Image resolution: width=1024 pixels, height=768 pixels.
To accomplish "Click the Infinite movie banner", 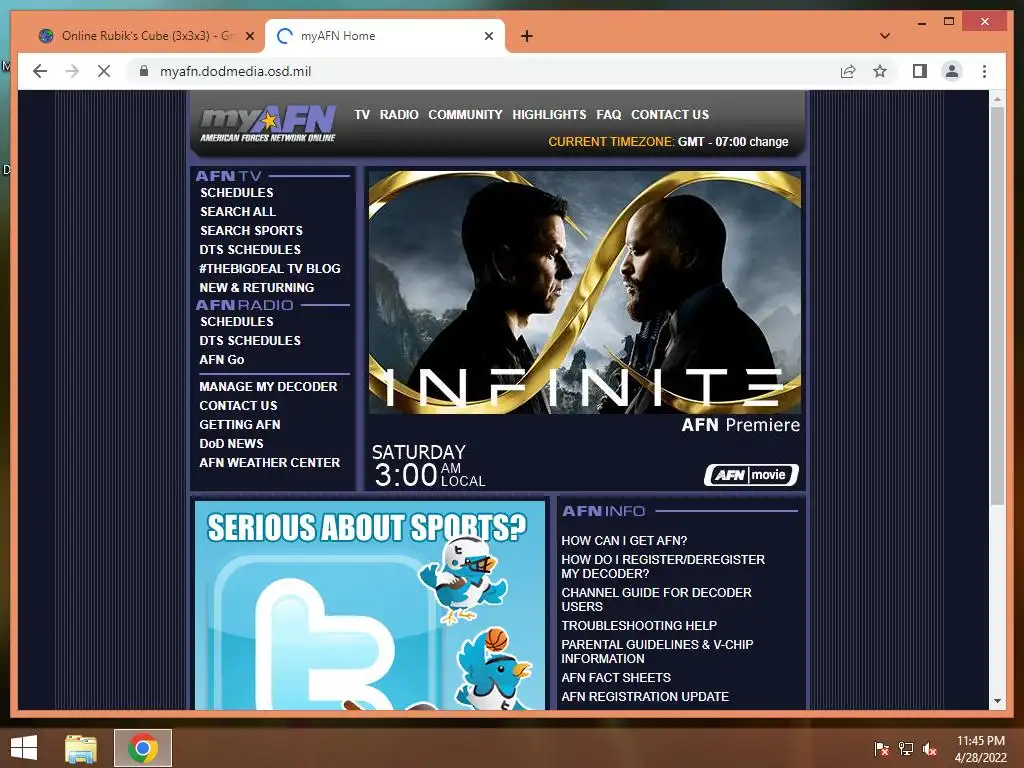I will [584, 293].
